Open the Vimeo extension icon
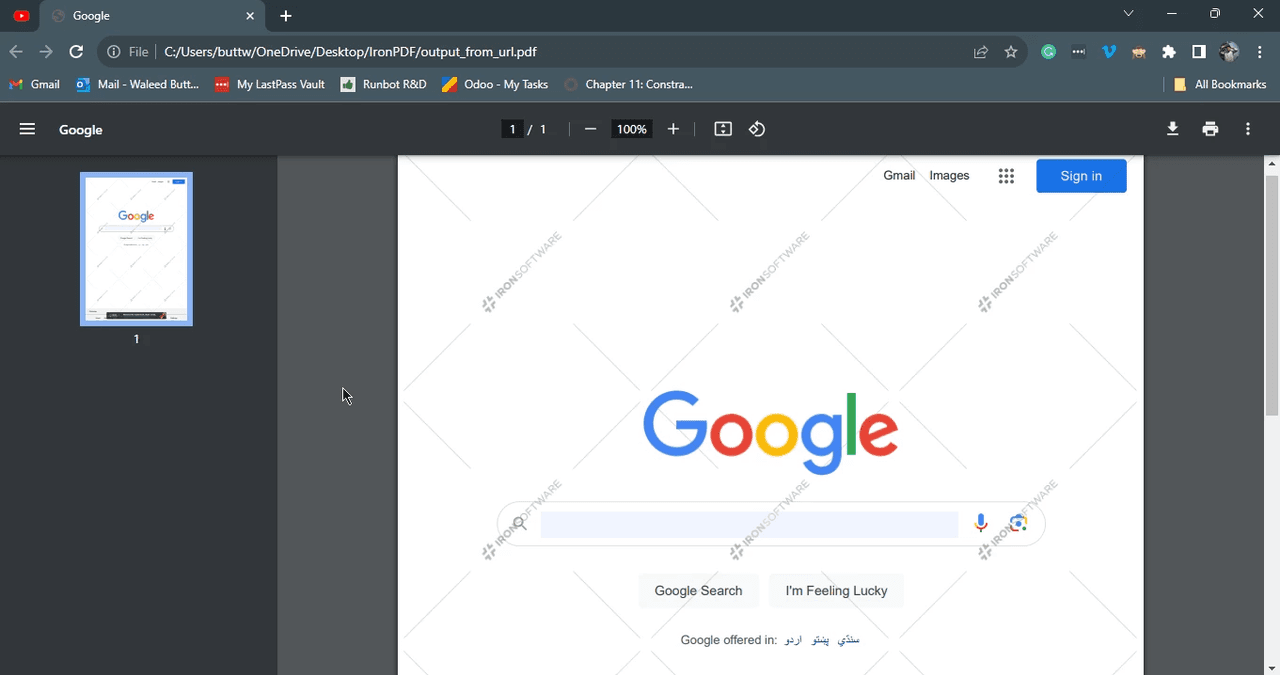Screen dimensions: 1280x675 pyautogui.click(x=1108, y=52)
